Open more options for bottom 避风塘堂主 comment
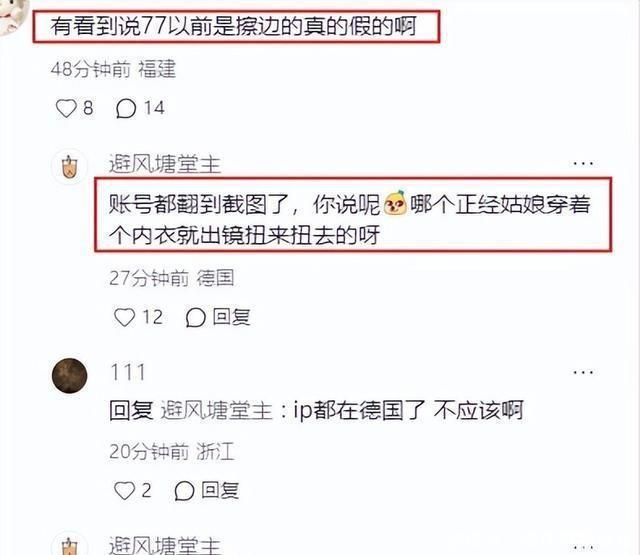The height and width of the screenshot is (555, 640). (x=583, y=547)
